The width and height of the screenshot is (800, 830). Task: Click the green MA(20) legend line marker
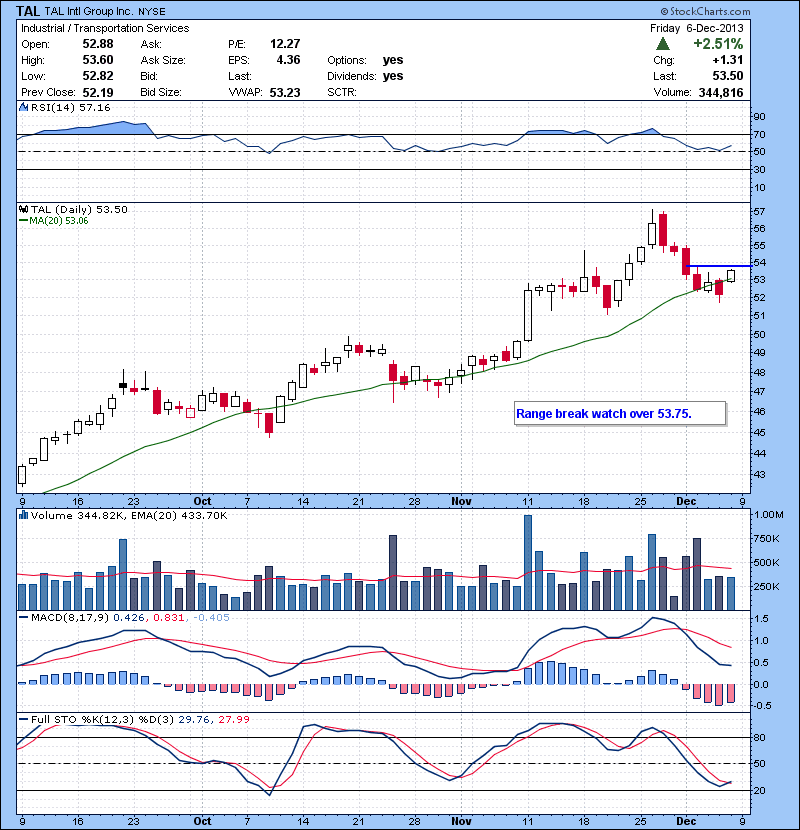click(23, 221)
